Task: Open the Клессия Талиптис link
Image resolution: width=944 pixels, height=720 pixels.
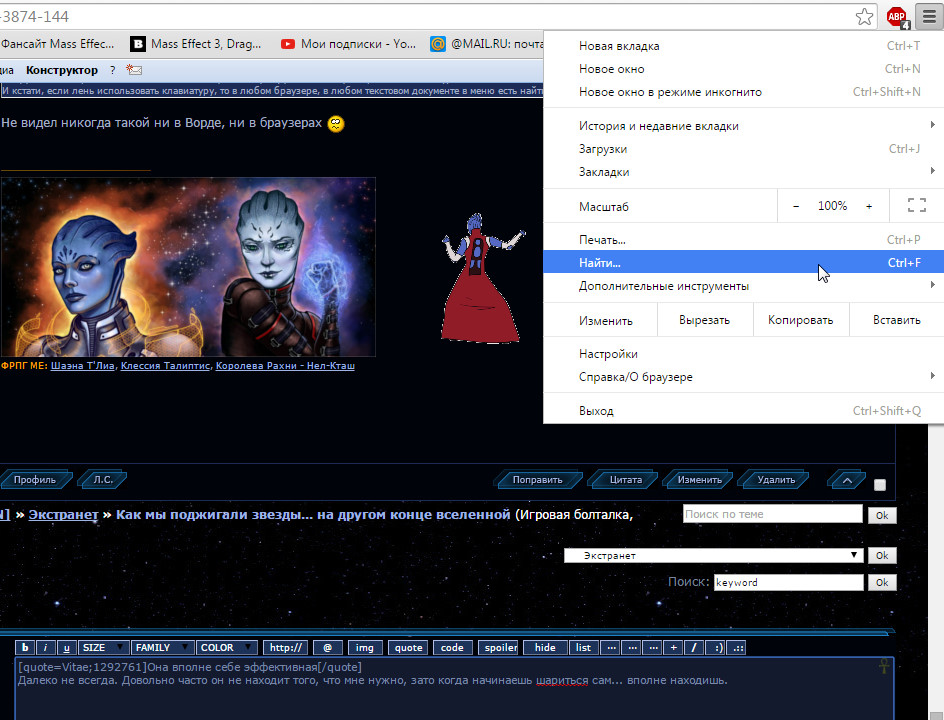Action: (x=165, y=365)
